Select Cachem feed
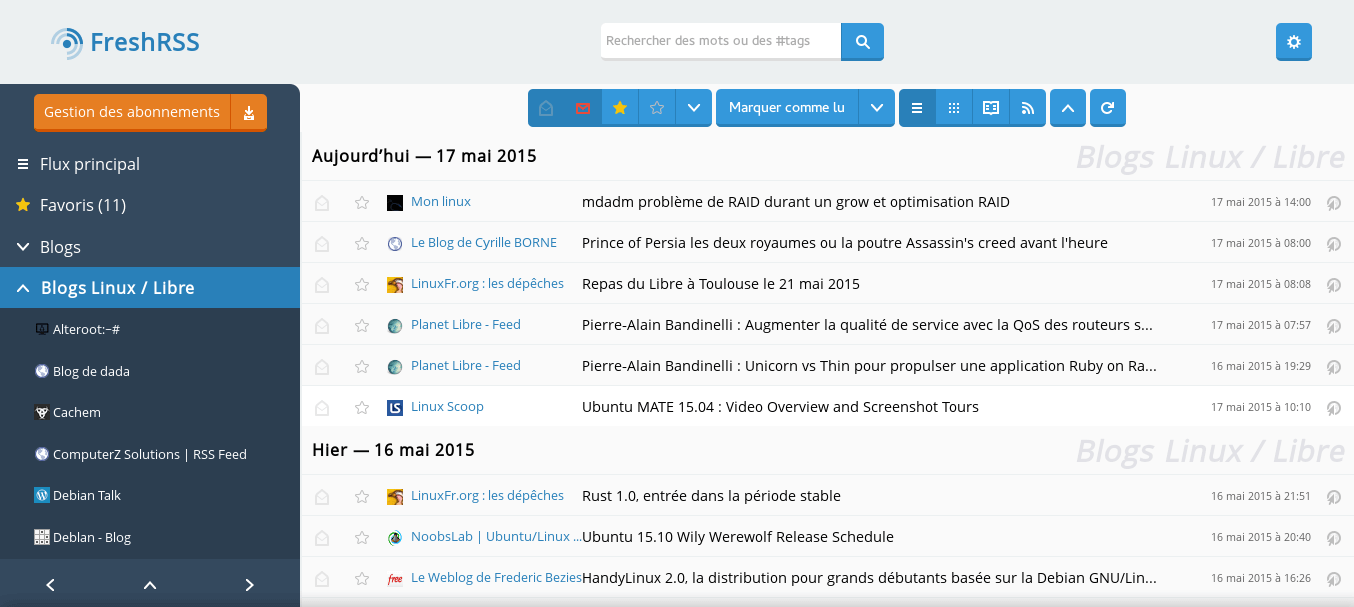1354x607 pixels. point(77,412)
